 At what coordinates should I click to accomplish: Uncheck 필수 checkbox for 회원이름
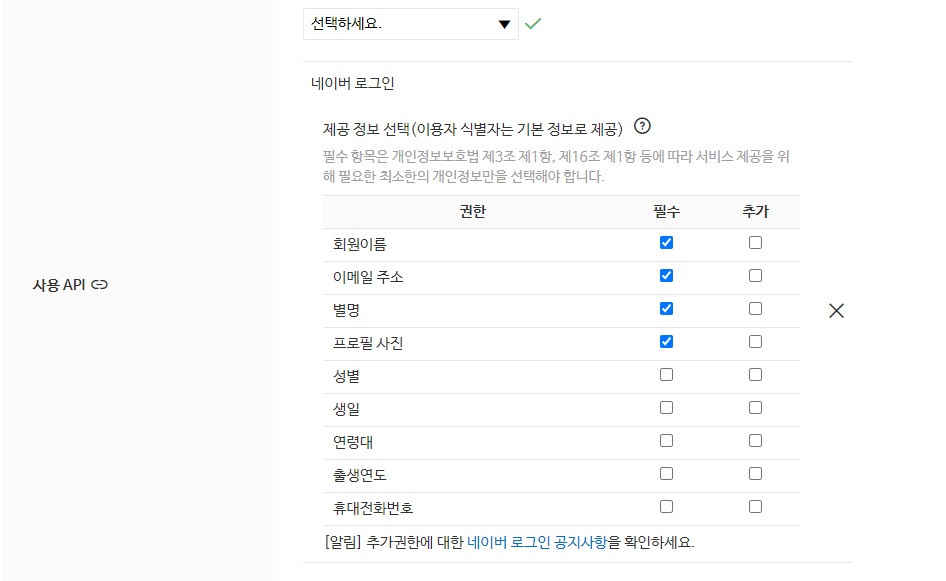coord(666,243)
